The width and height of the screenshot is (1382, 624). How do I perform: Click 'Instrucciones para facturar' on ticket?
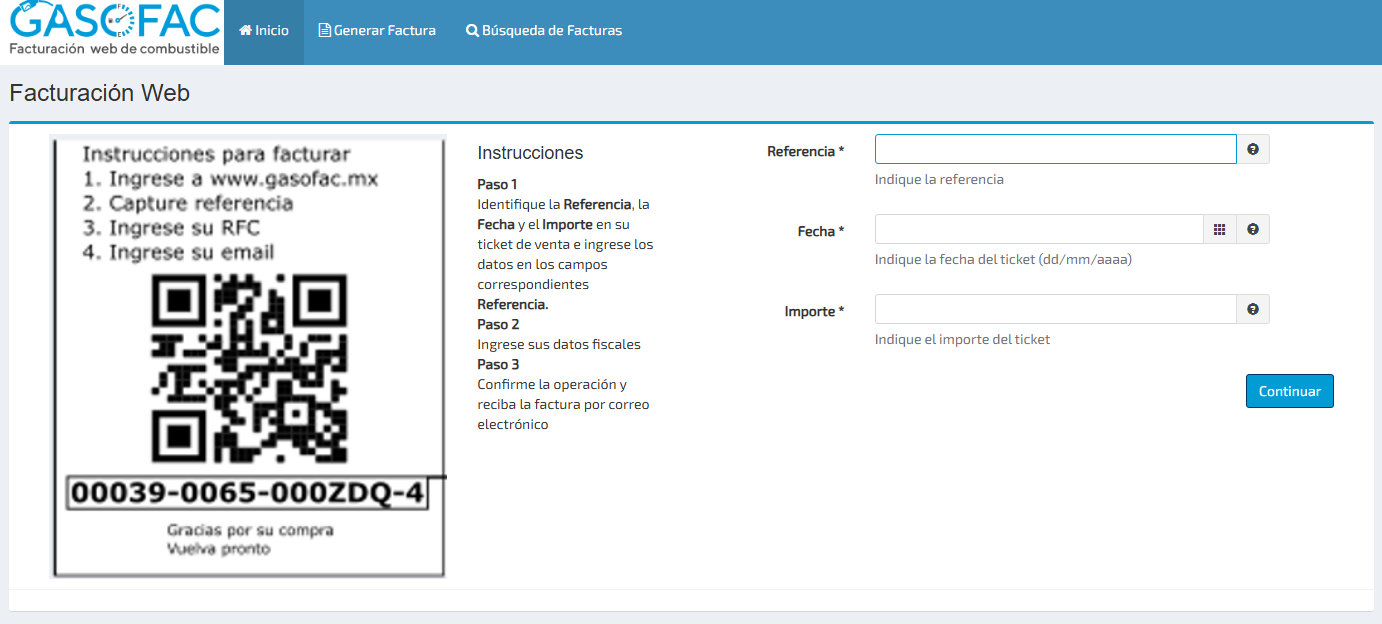click(x=216, y=154)
